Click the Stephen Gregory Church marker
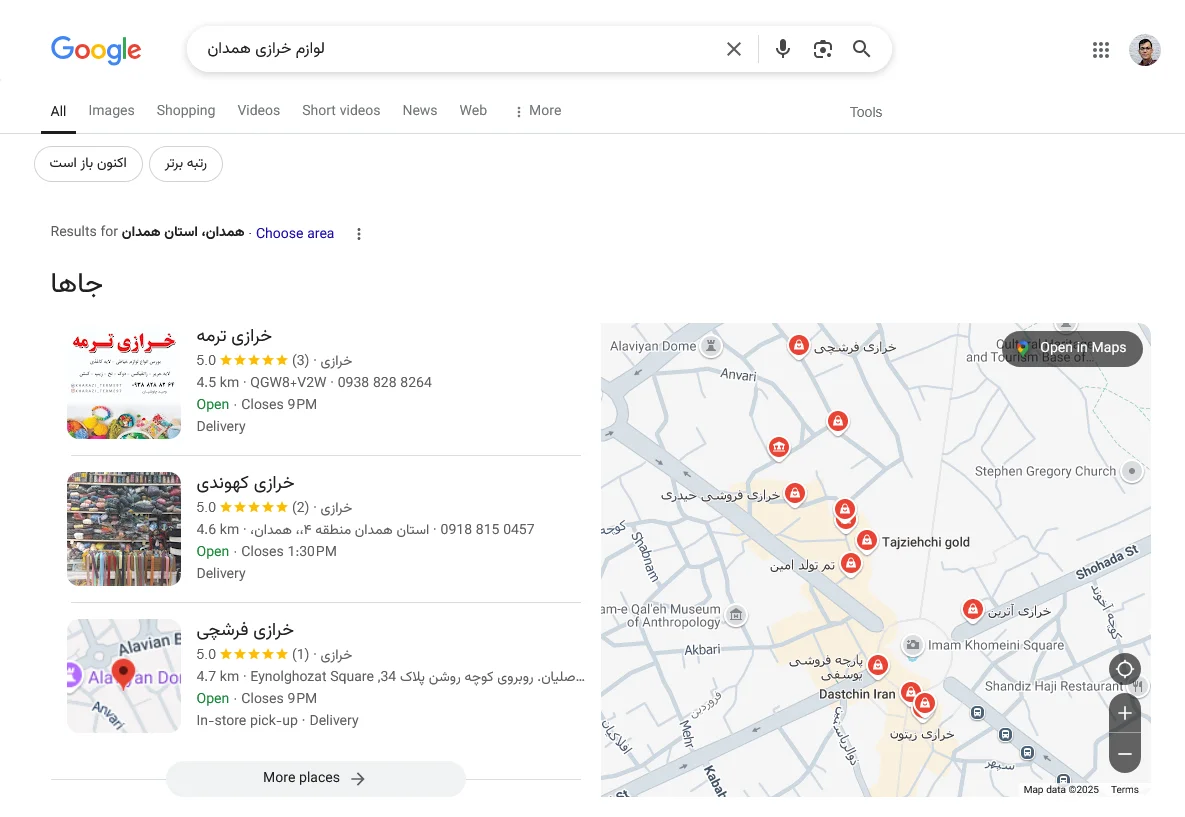 [x=1131, y=471]
